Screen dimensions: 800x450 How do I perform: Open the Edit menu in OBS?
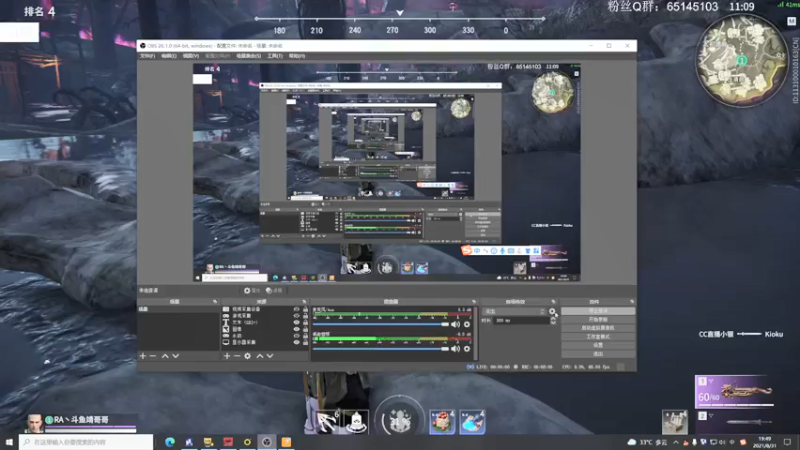pos(169,56)
